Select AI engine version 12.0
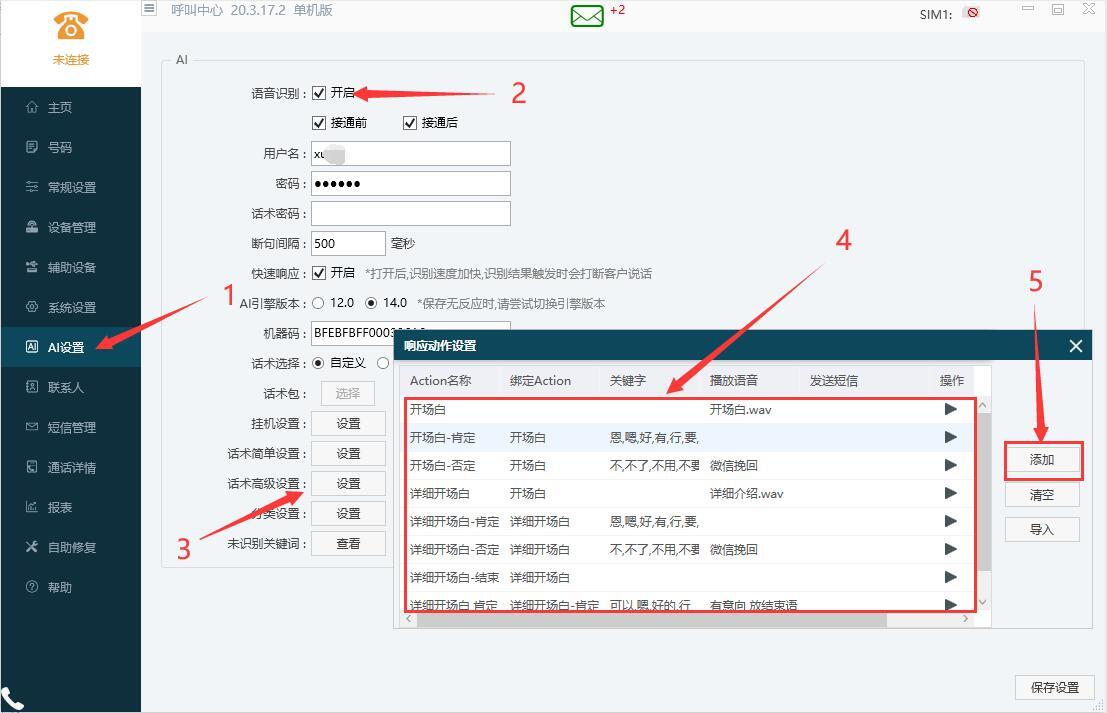1107x713 pixels. tap(318, 303)
